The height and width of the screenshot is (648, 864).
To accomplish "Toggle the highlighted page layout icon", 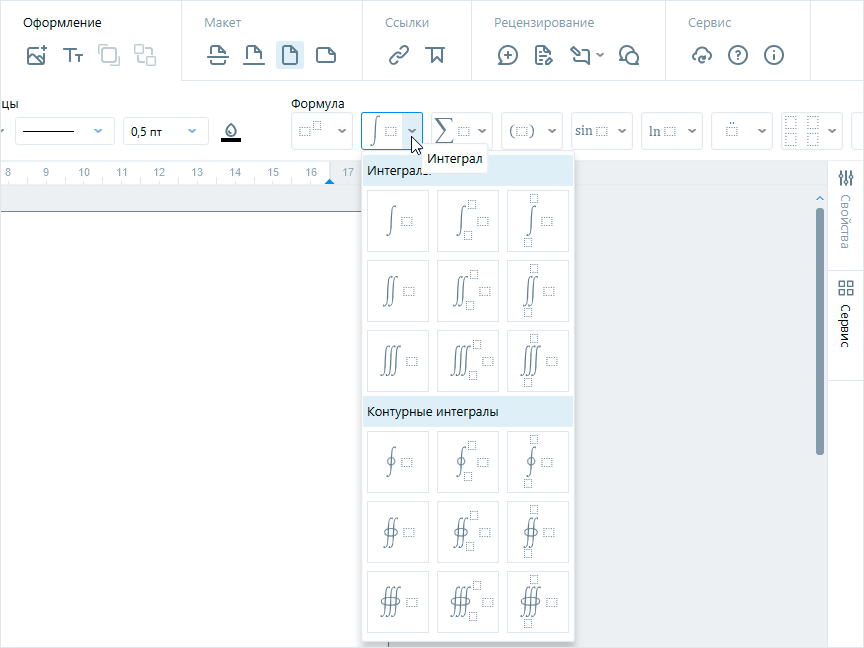I will pos(290,55).
